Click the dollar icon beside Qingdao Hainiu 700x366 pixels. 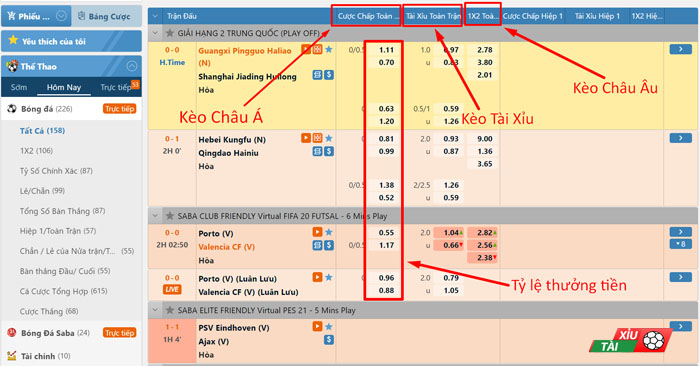pyautogui.click(x=329, y=151)
